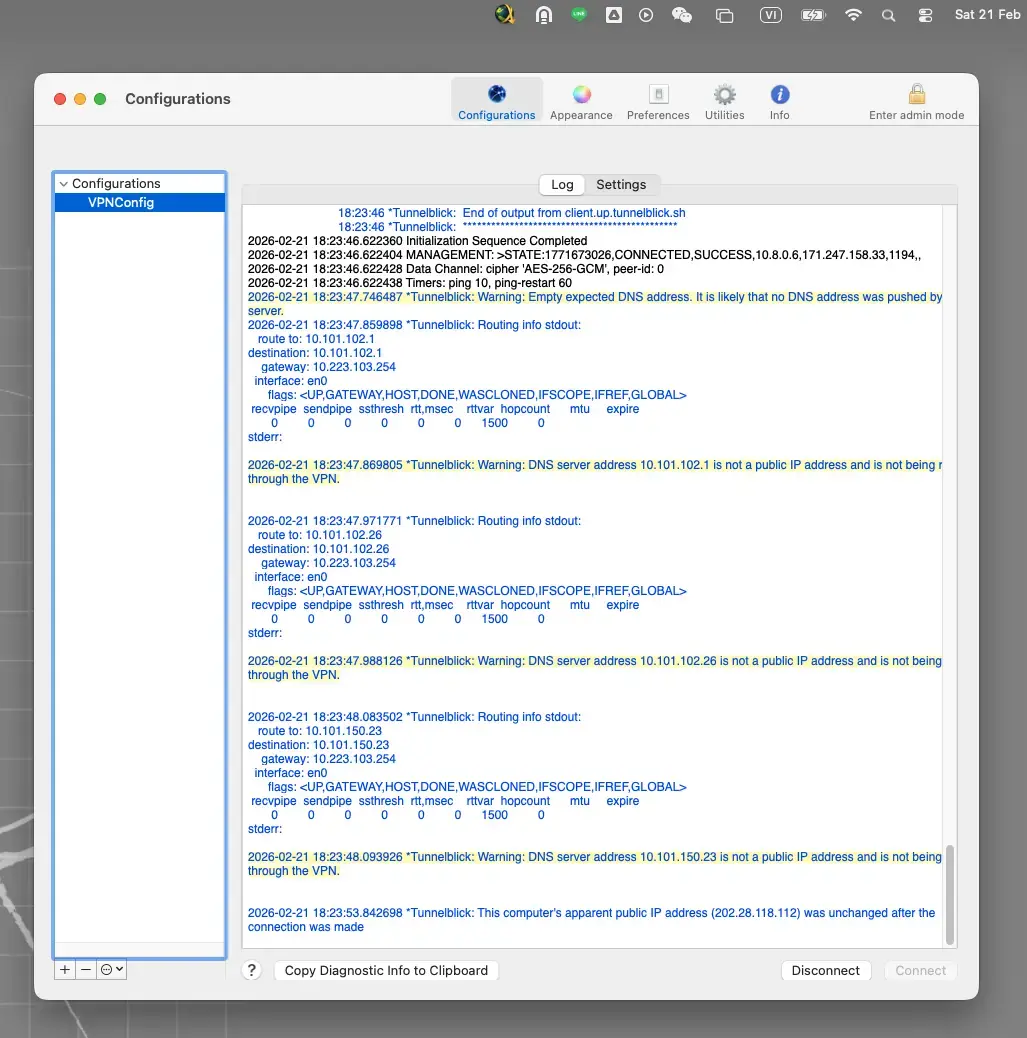
Task: Click the triangle app menu bar icon
Action: (614, 15)
